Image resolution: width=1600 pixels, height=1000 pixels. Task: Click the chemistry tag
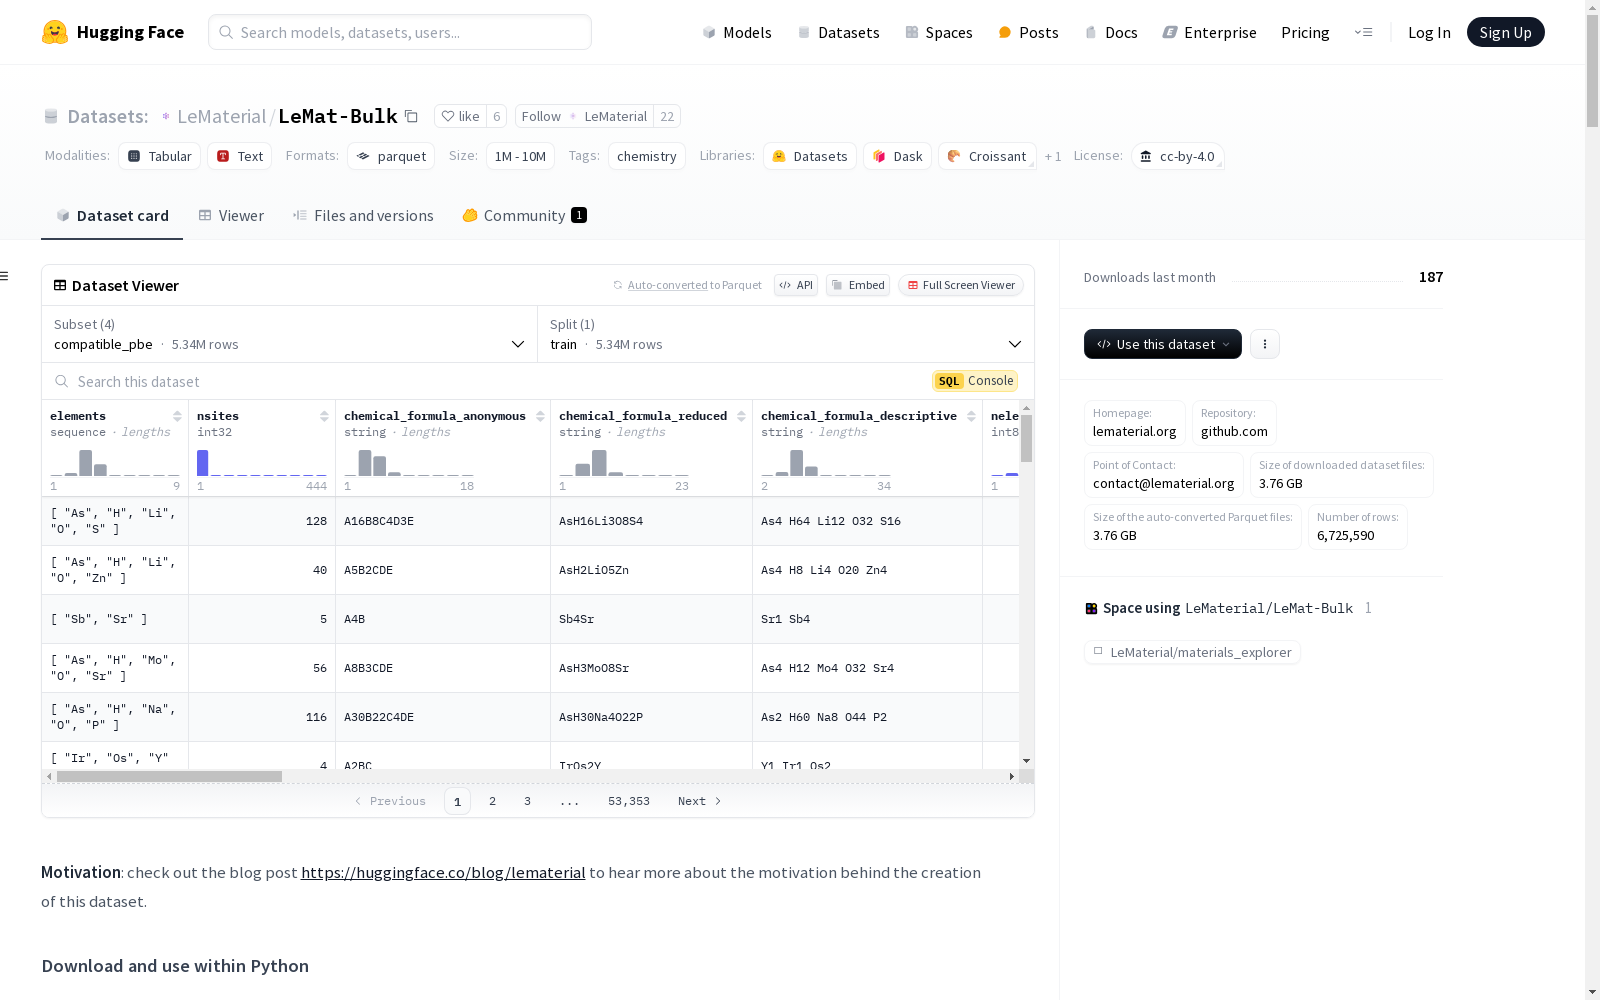tap(647, 156)
